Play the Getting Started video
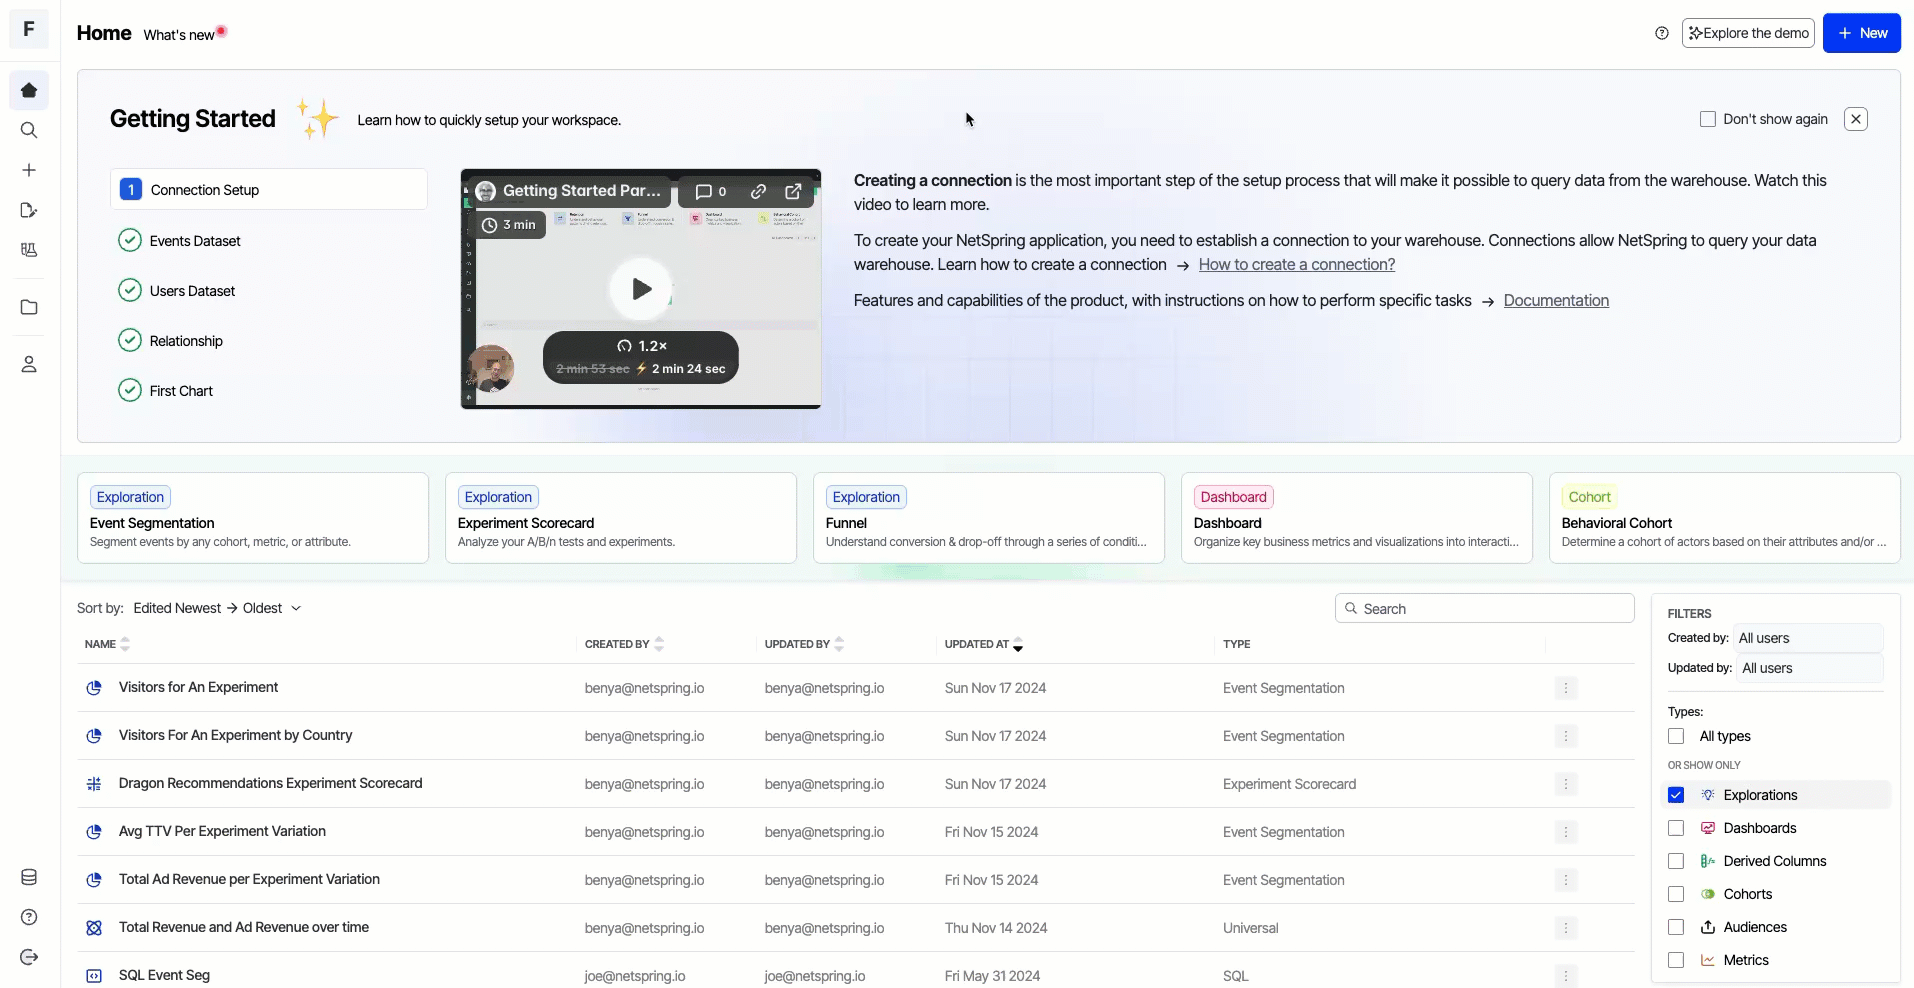The height and width of the screenshot is (988, 1914). pos(641,289)
